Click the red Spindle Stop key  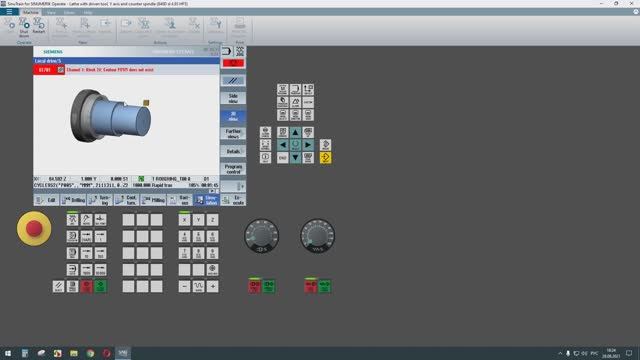coord(255,286)
